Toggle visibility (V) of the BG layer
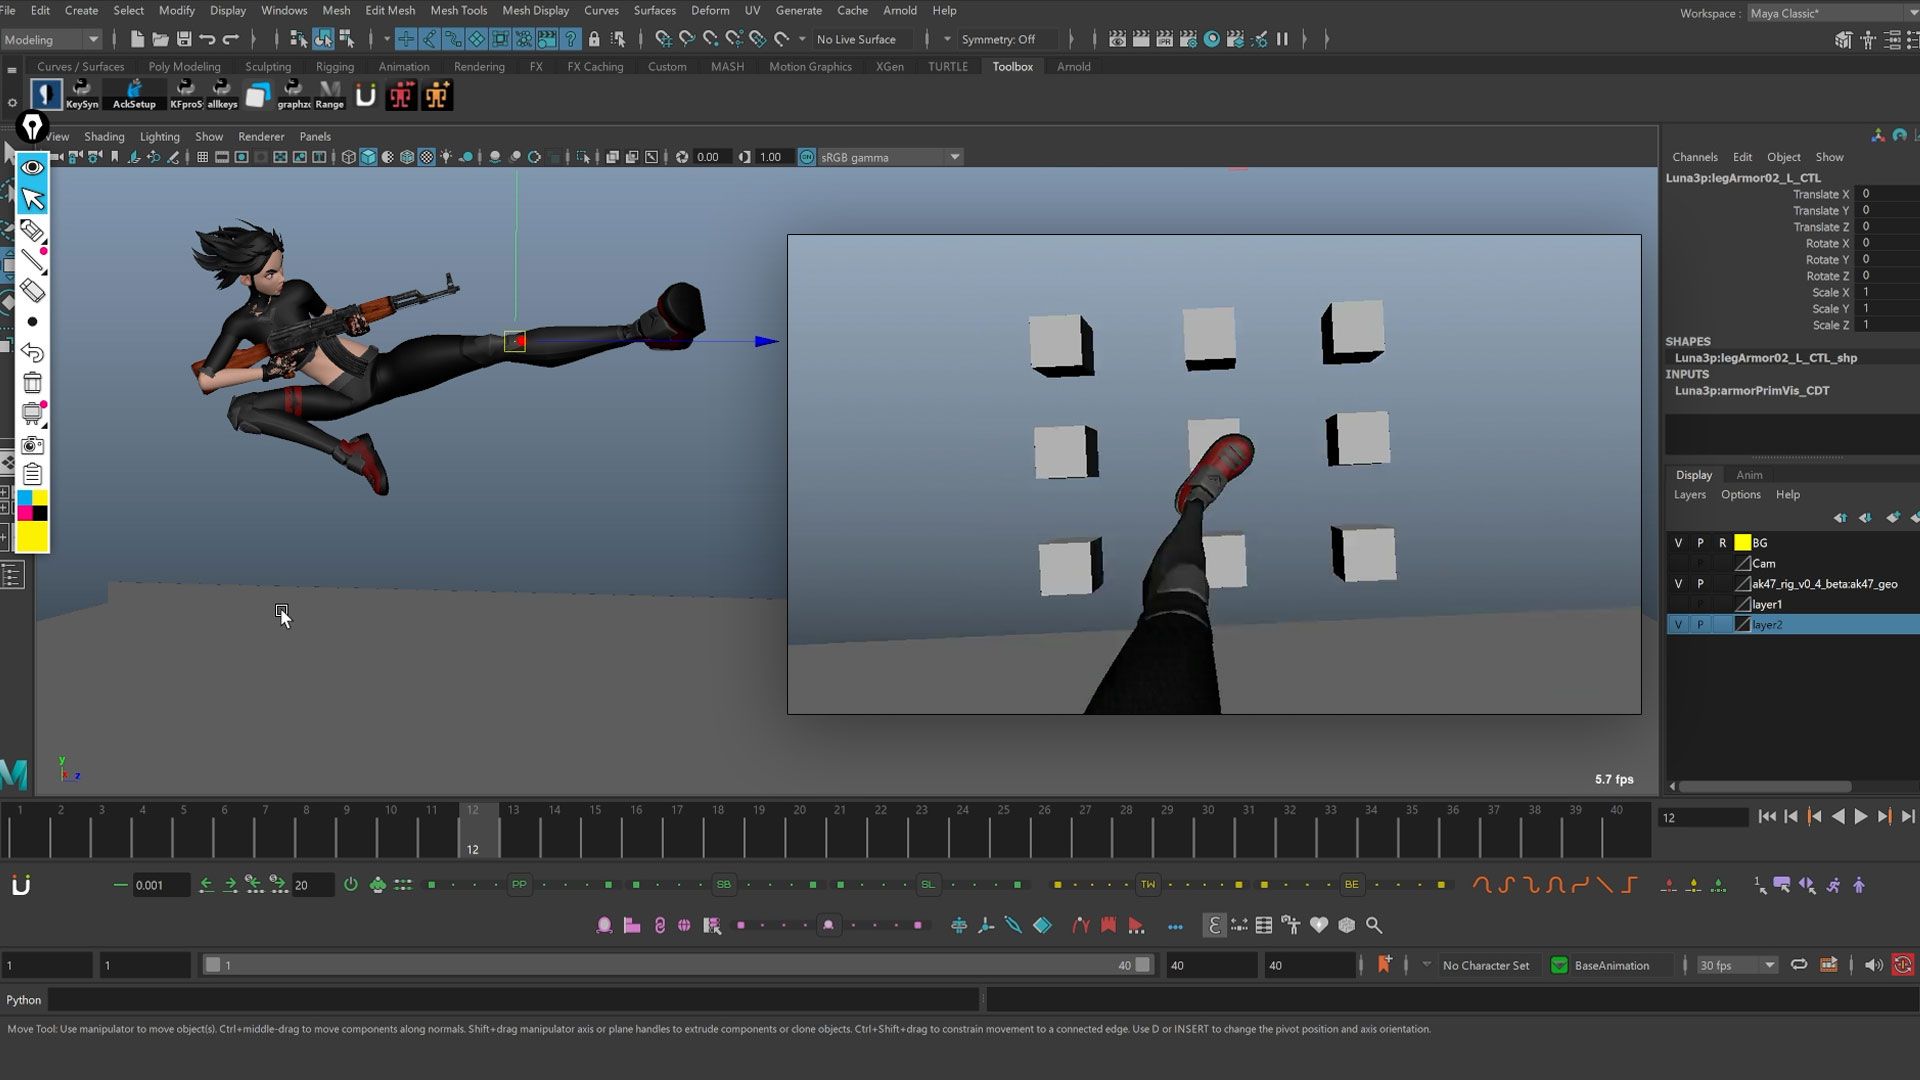 [1678, 543]
